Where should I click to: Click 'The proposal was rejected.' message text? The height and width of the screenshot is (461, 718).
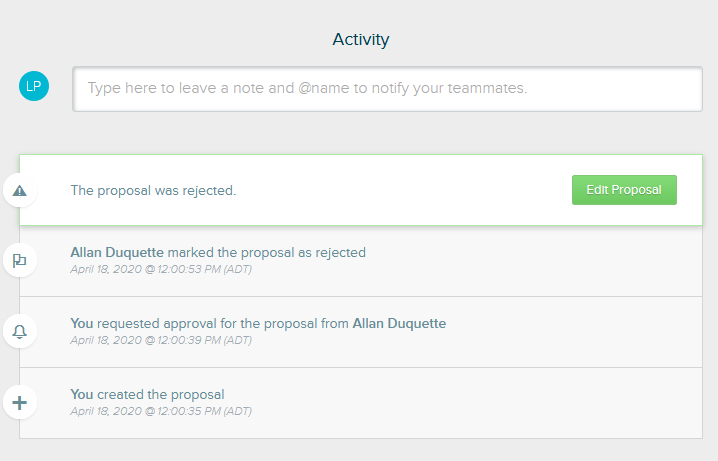(x=153, y=190)
